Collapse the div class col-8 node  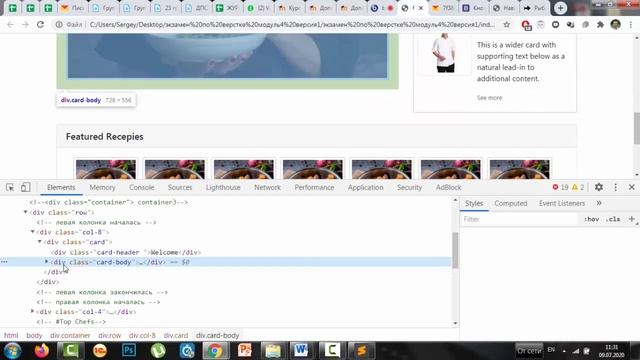[x=33, y=232]
